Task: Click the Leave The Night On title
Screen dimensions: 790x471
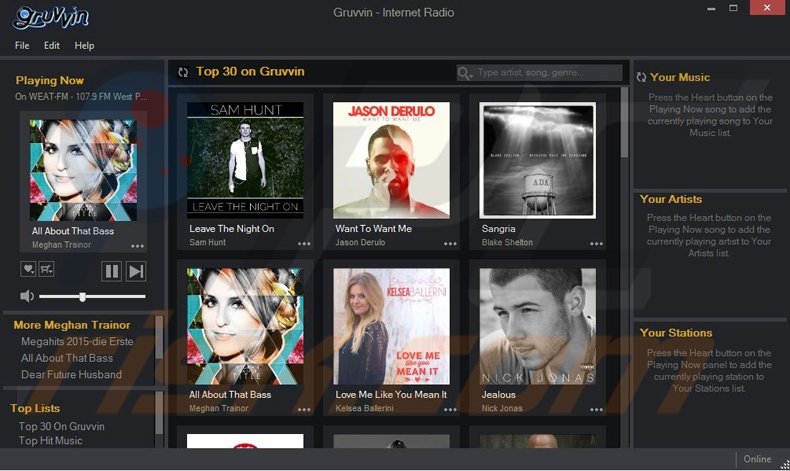Action: click(x=232, y=229)
